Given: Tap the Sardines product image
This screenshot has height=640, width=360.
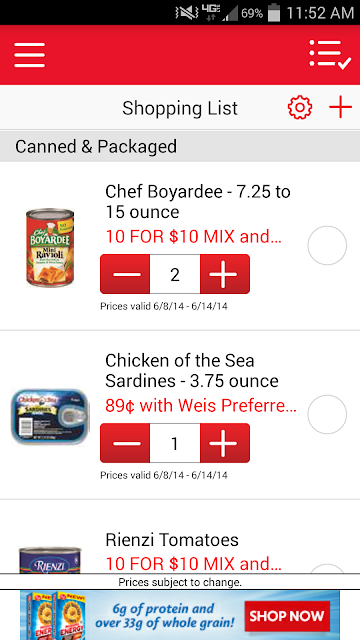Looking at the screenshot, I should pos(50,417).
